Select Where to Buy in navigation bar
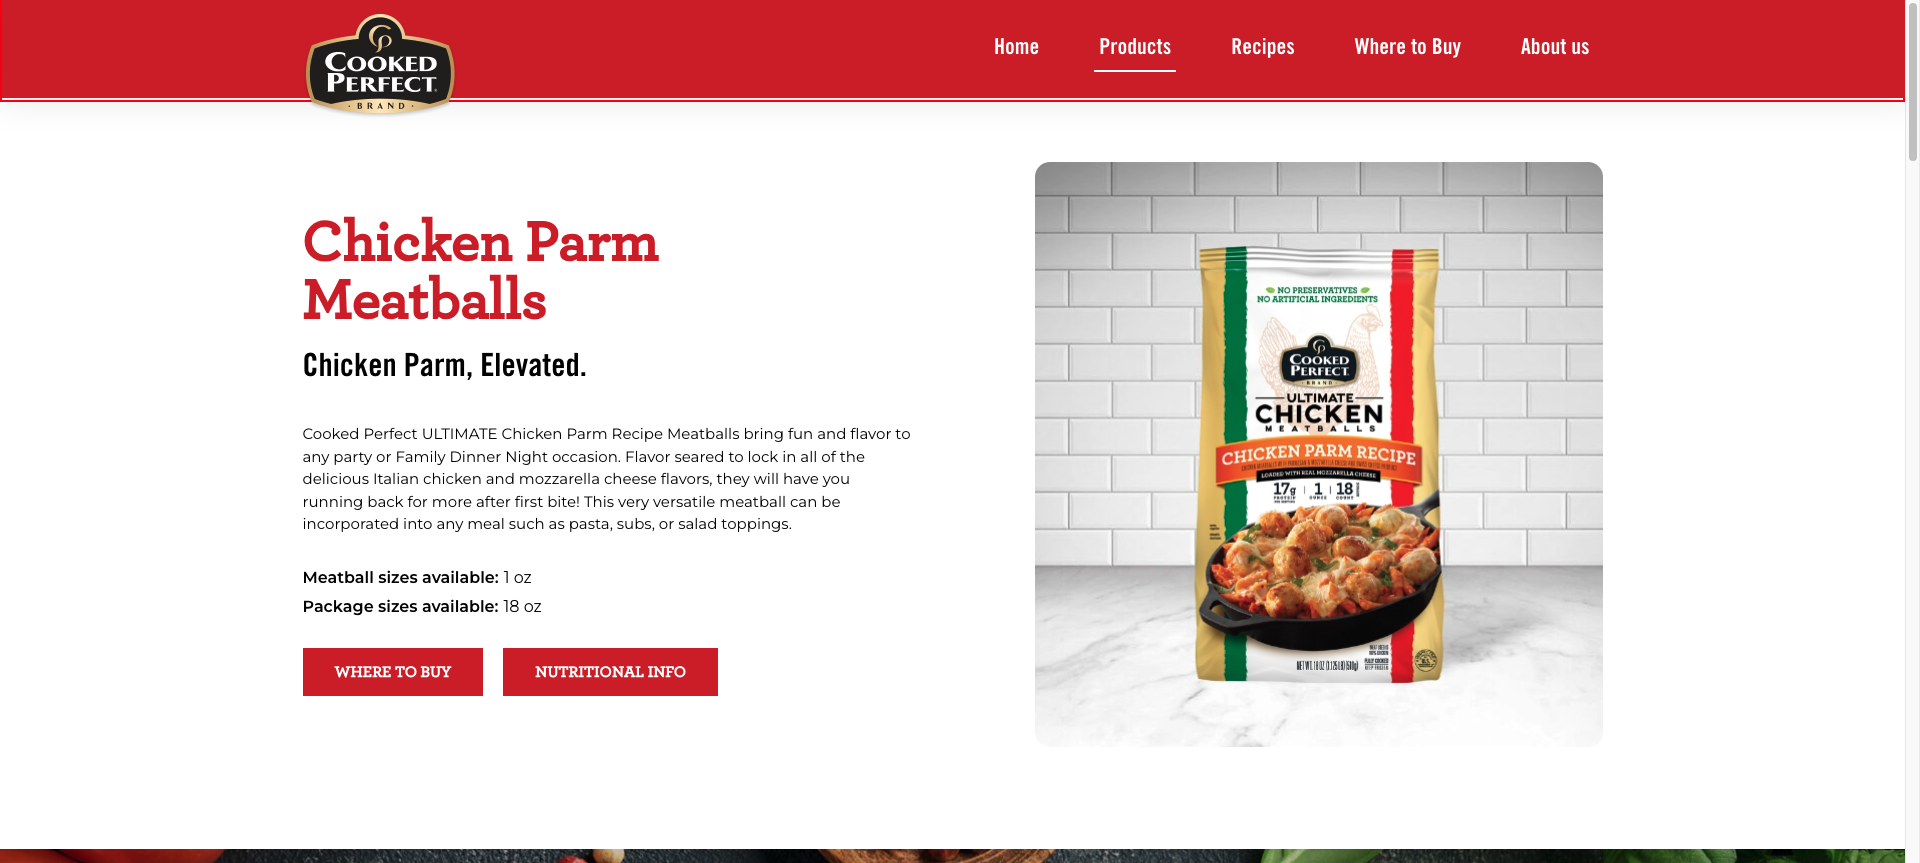Image resolution: width=1920 pixels, height=863 pixels. click(1407, 47)
